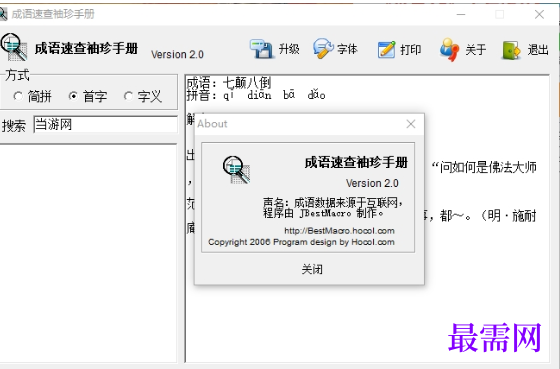The height and width of the screenshot is (369, 560).
Task: Click the 成语速查袖珍手册 title in the About dialog
Action: [x=356, y=163]
